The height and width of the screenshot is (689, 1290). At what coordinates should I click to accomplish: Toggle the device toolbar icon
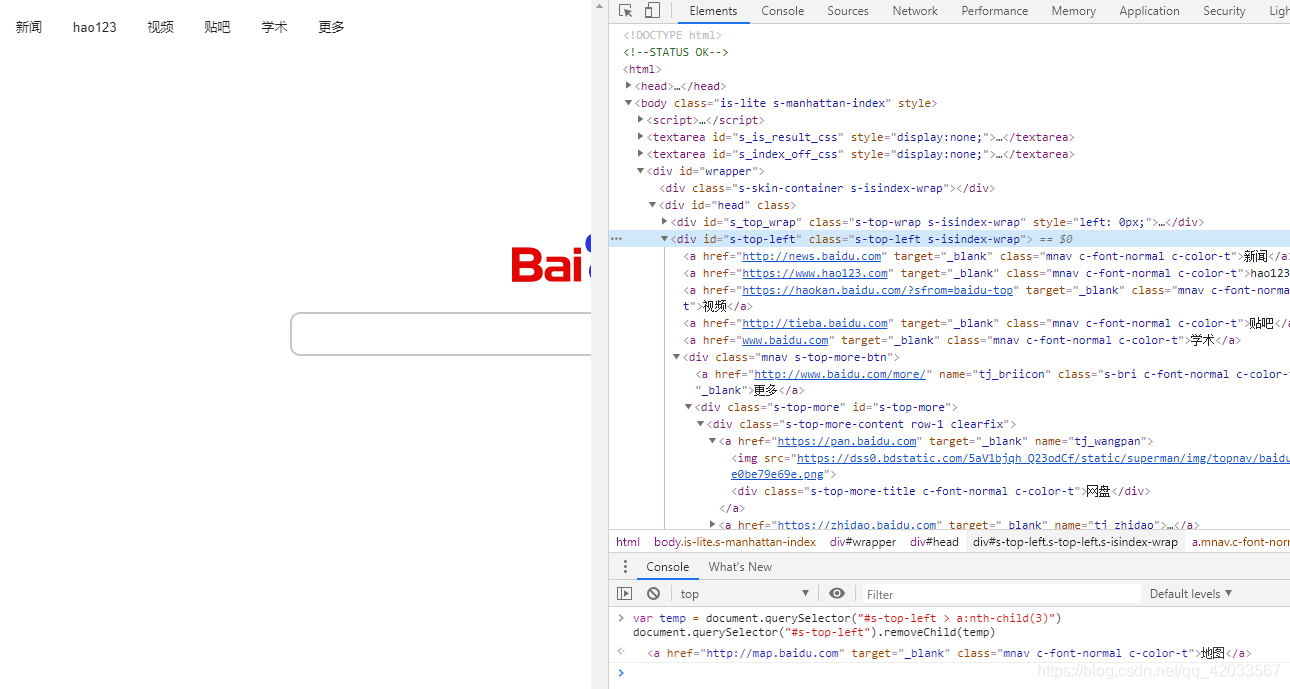pyautogui.click(x=652, y=11)
